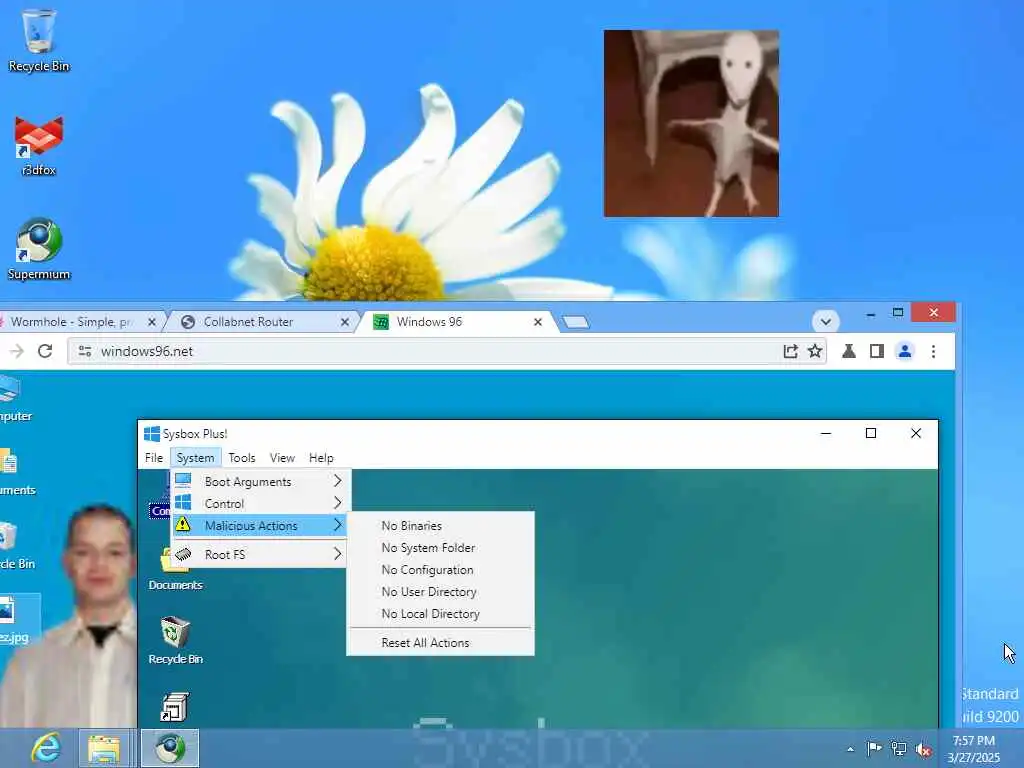The width and height of the screenshot is (1024, 768).
Task: Open the network tray icon
Action: click(899, 749)
